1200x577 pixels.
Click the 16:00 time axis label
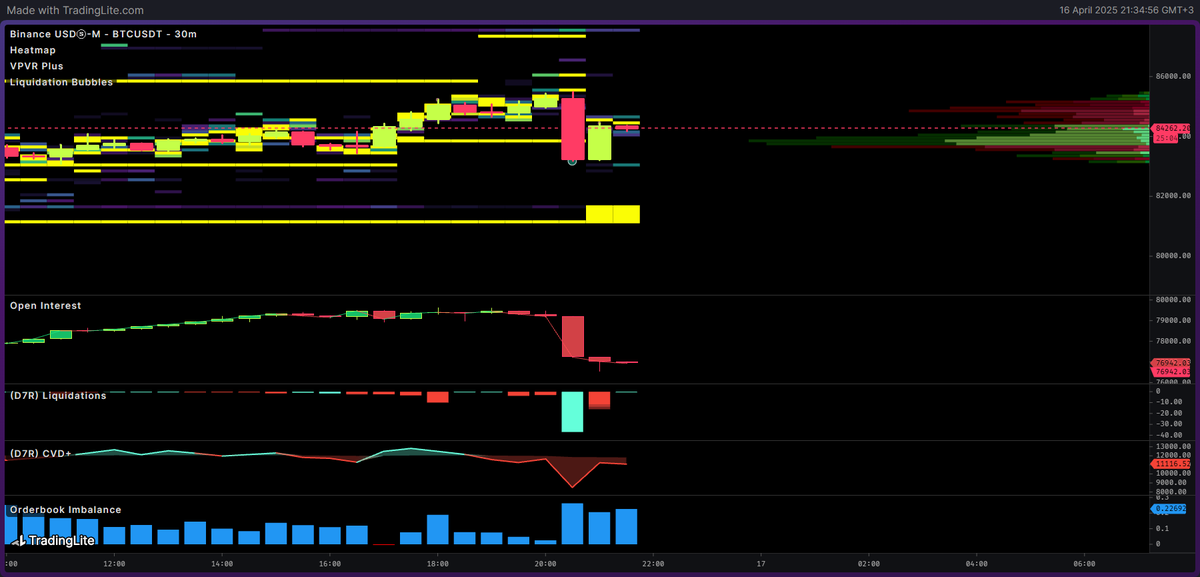click(x=330, y=563)
